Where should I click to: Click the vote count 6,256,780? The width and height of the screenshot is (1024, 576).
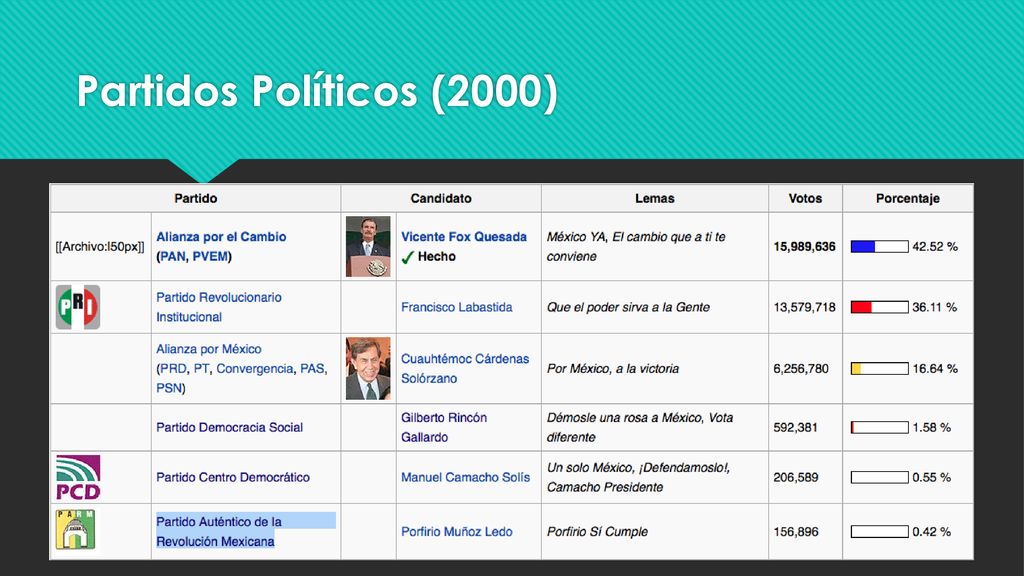pyautogui.click(x=801, y=368)
